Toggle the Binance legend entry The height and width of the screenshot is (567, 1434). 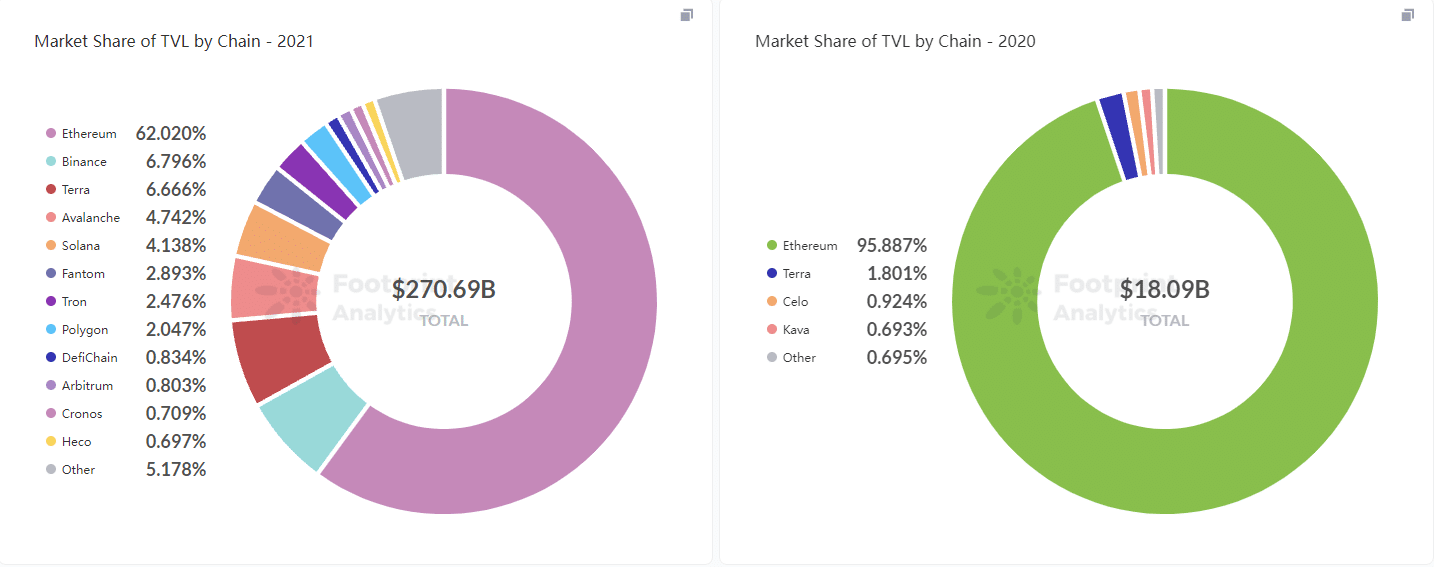coord(83,162)
